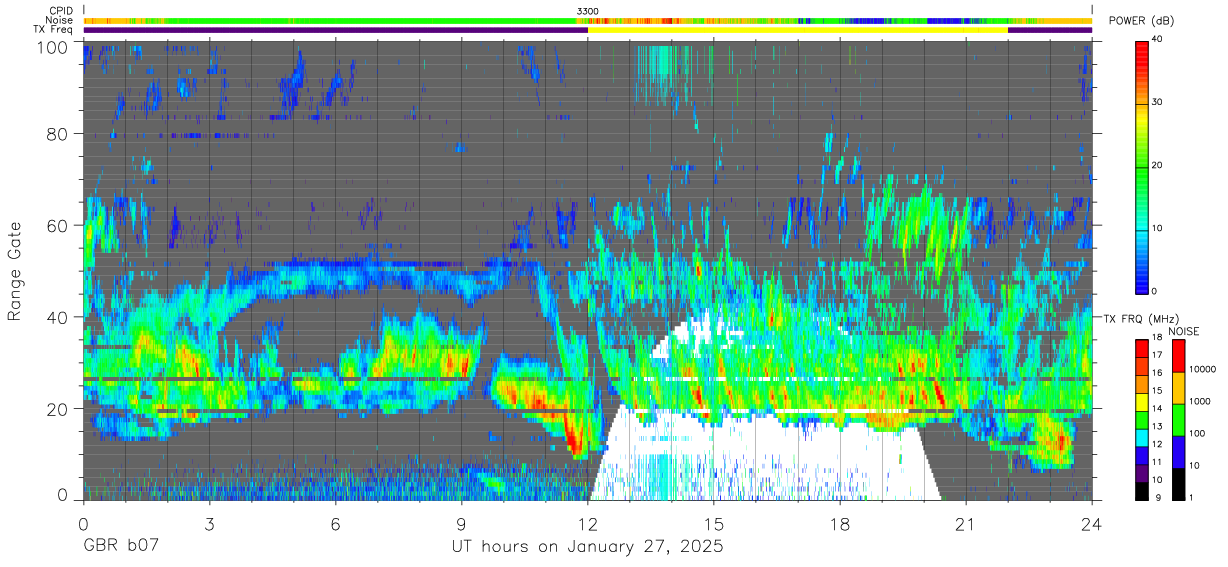Click the red top of the power colorbar
1228x567 pixels.
coord(1142,55)
